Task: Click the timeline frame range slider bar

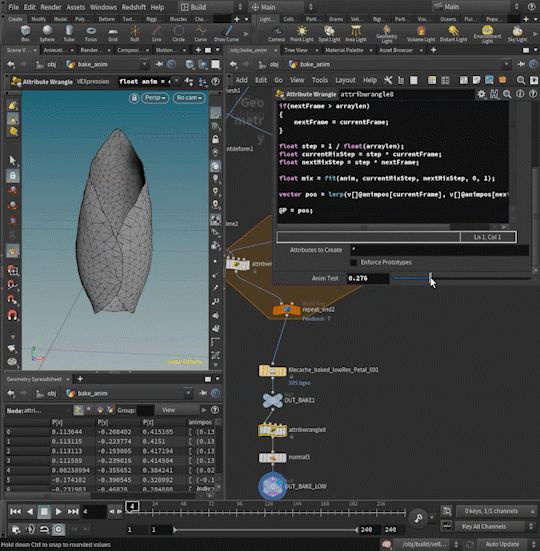Action: 266,530
